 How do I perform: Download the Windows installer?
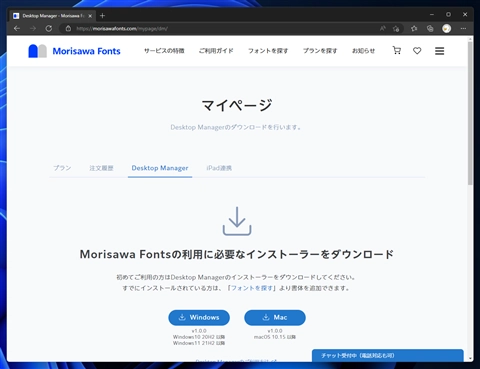[x=199, y=318]
